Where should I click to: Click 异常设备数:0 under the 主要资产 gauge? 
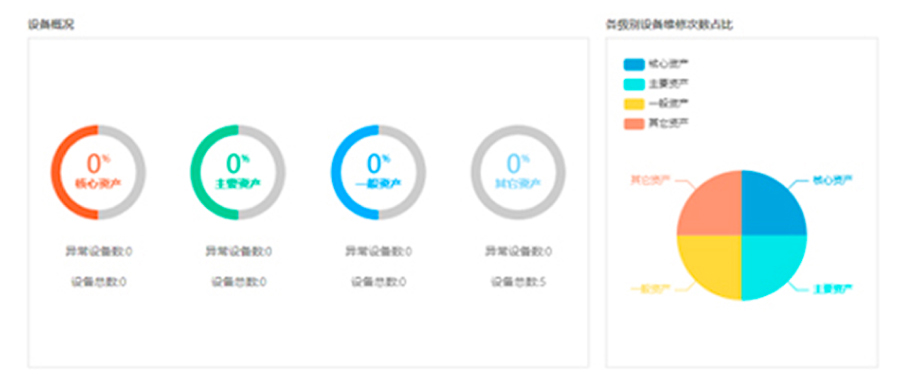click(238, 251)
